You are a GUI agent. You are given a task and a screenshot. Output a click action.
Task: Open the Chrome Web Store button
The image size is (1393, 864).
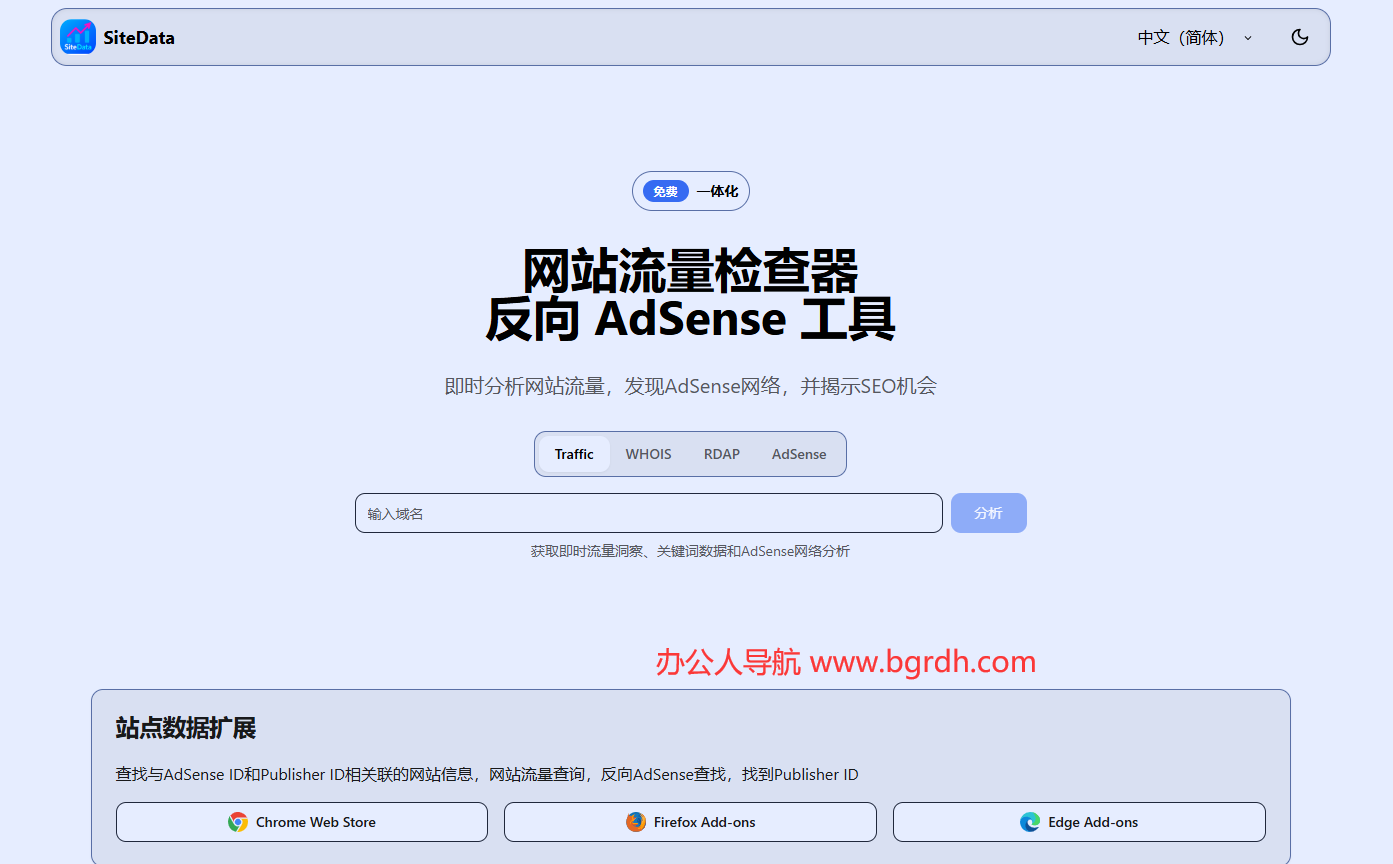(x=302, y=822)
